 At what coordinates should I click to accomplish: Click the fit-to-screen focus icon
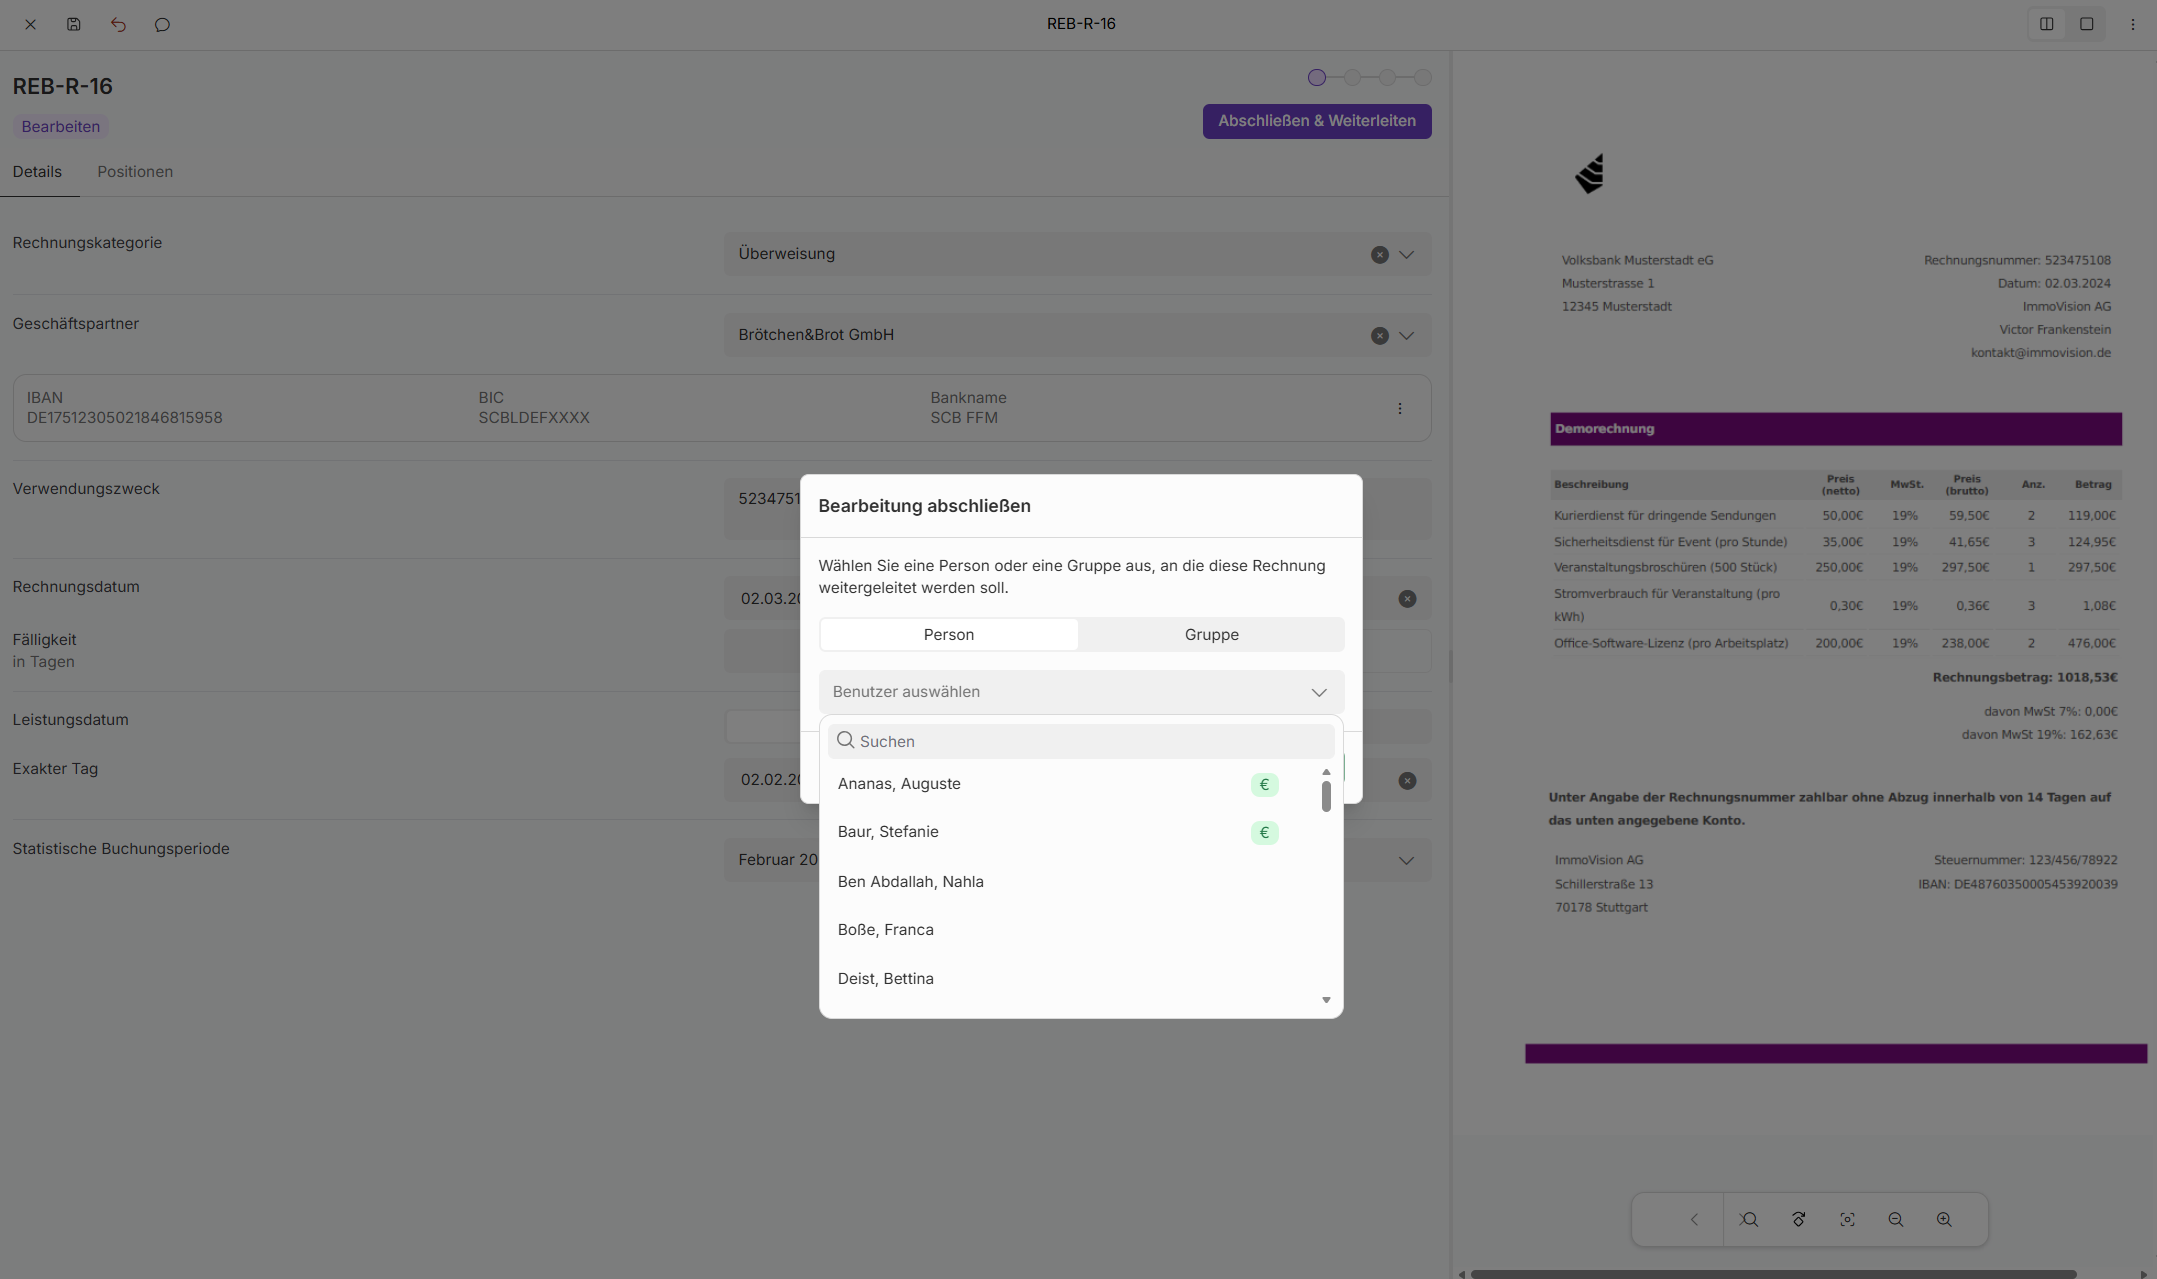click(1847, 1219)
